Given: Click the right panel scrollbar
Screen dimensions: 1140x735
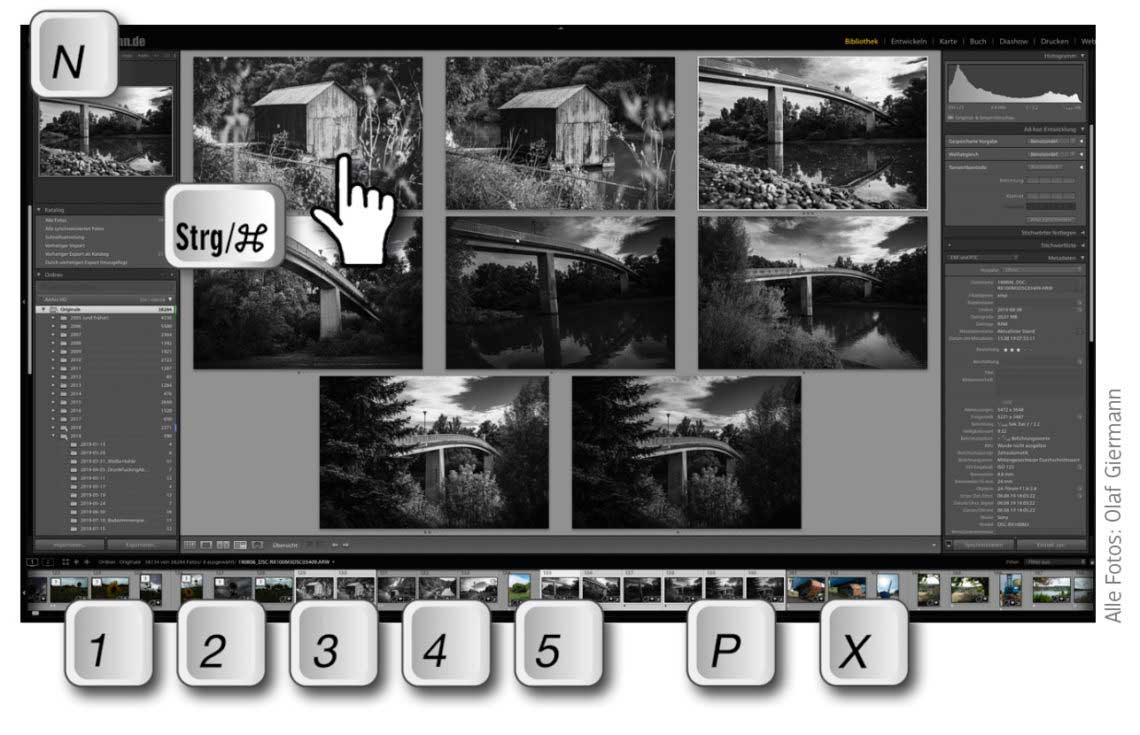Looking at the screenshot, I should coord(1091,233).
